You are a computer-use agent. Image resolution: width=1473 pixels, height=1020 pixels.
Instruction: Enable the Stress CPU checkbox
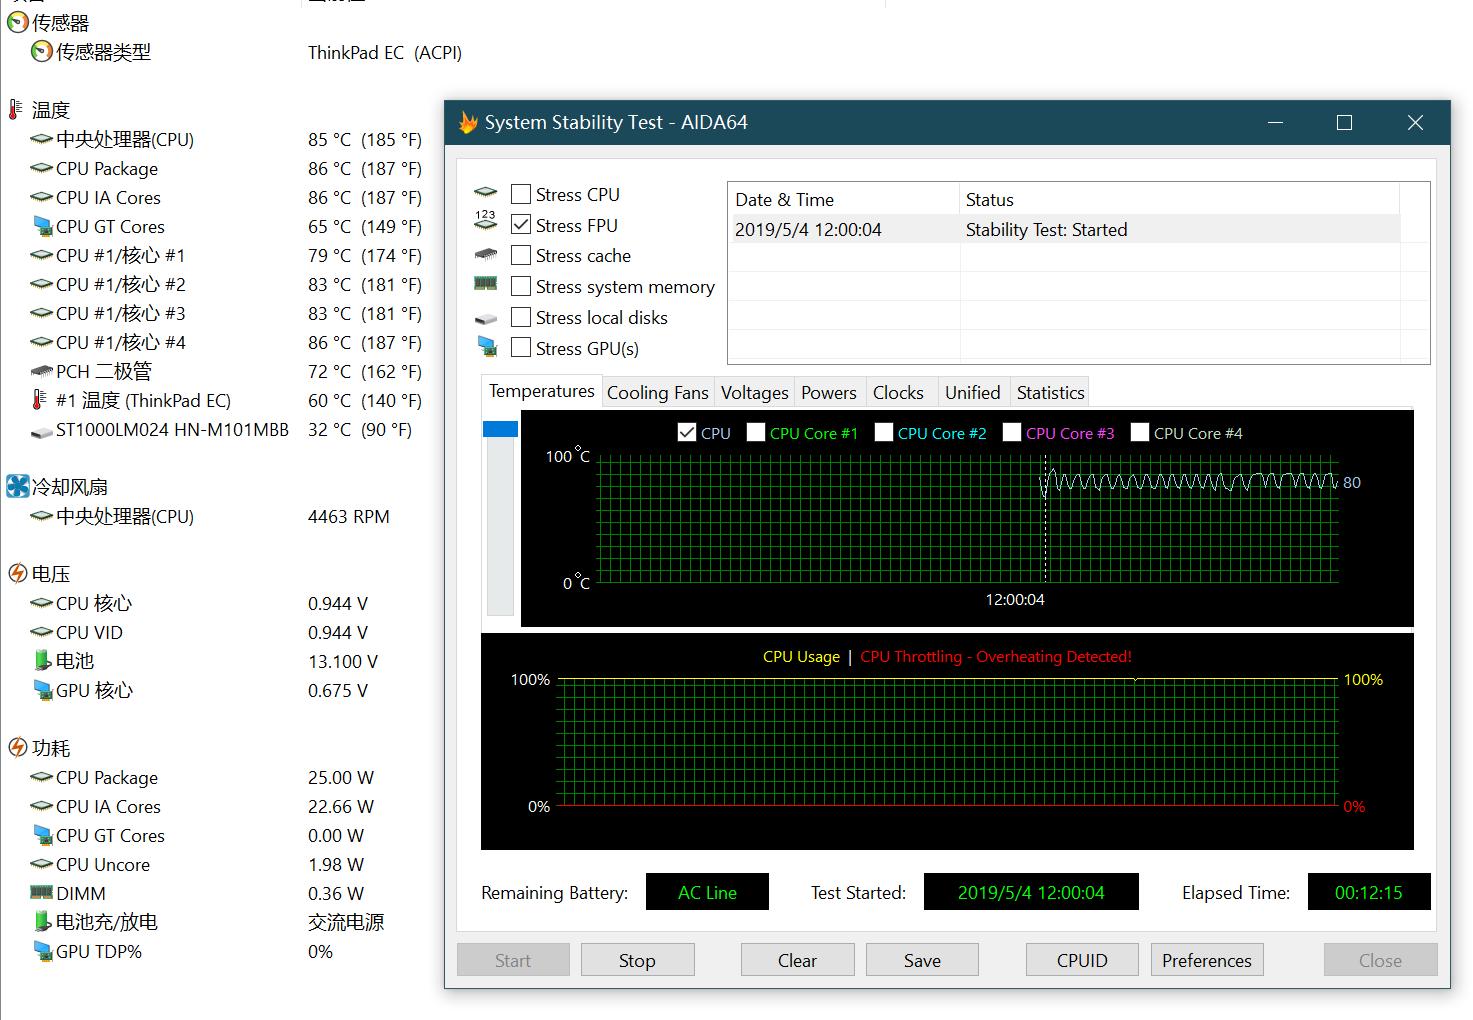tap(521, 194)
